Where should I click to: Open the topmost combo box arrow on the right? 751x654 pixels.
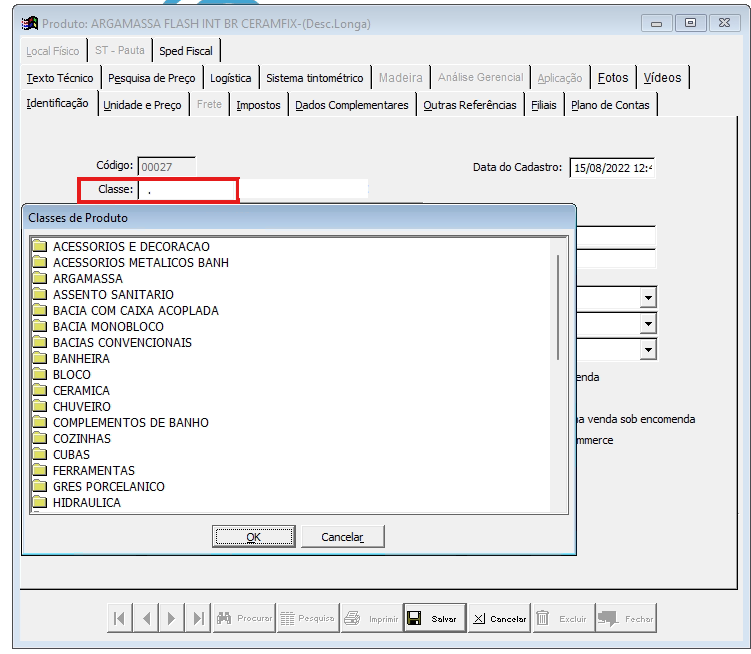[648, 298]
